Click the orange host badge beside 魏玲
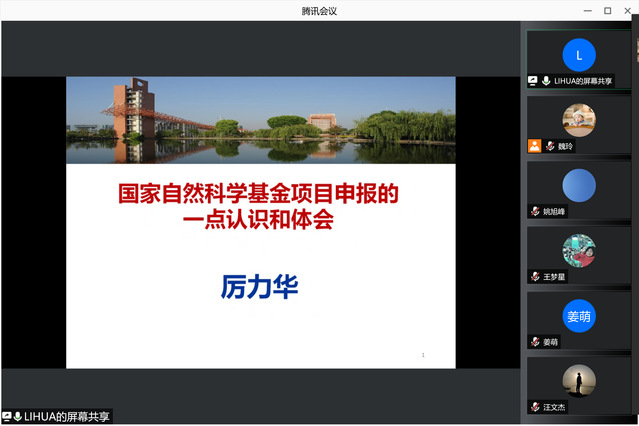The width and height of the screenshot is (639, 426). [x=535, y=146]
